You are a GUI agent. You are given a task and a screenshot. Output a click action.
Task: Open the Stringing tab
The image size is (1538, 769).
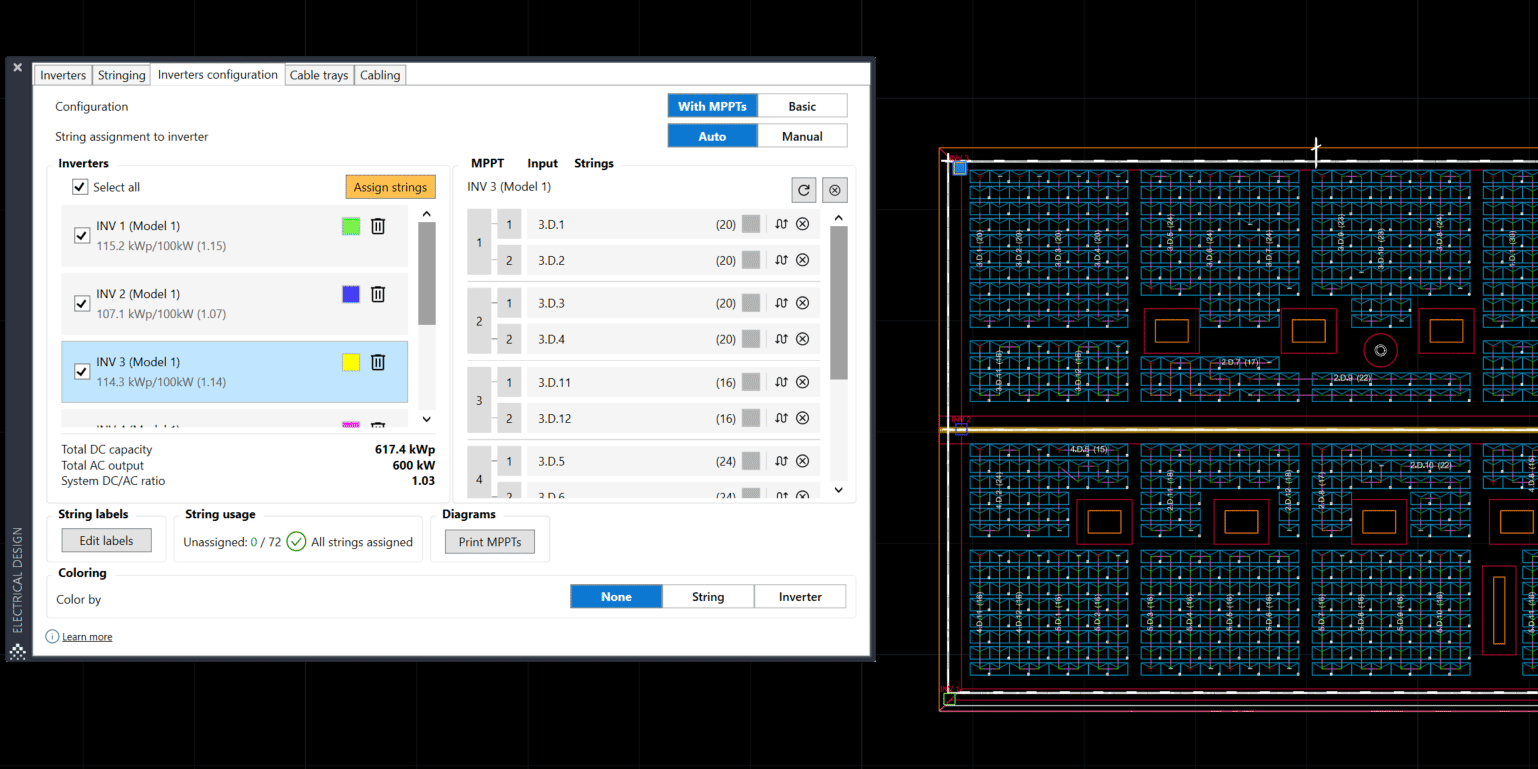(x=121, y=74)
